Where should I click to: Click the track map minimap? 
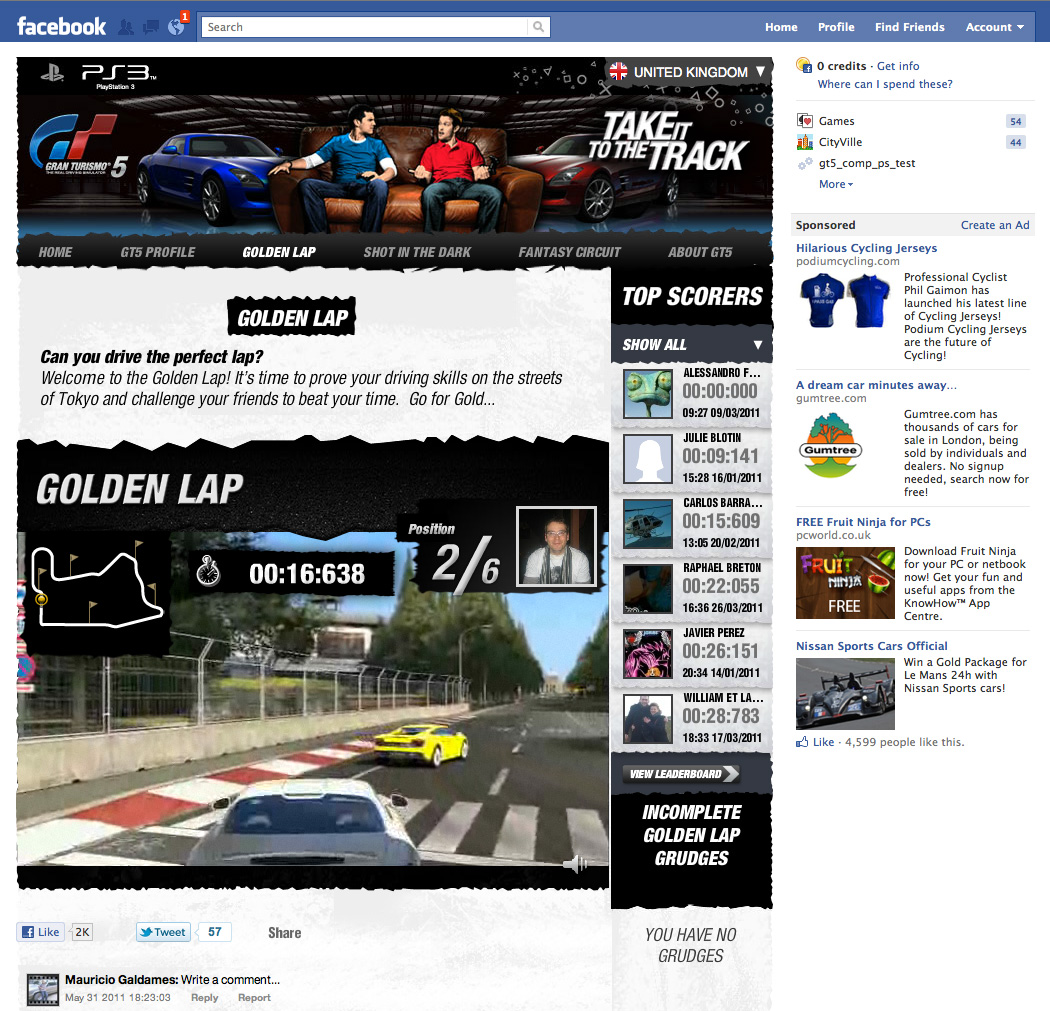tap(97, 588)
